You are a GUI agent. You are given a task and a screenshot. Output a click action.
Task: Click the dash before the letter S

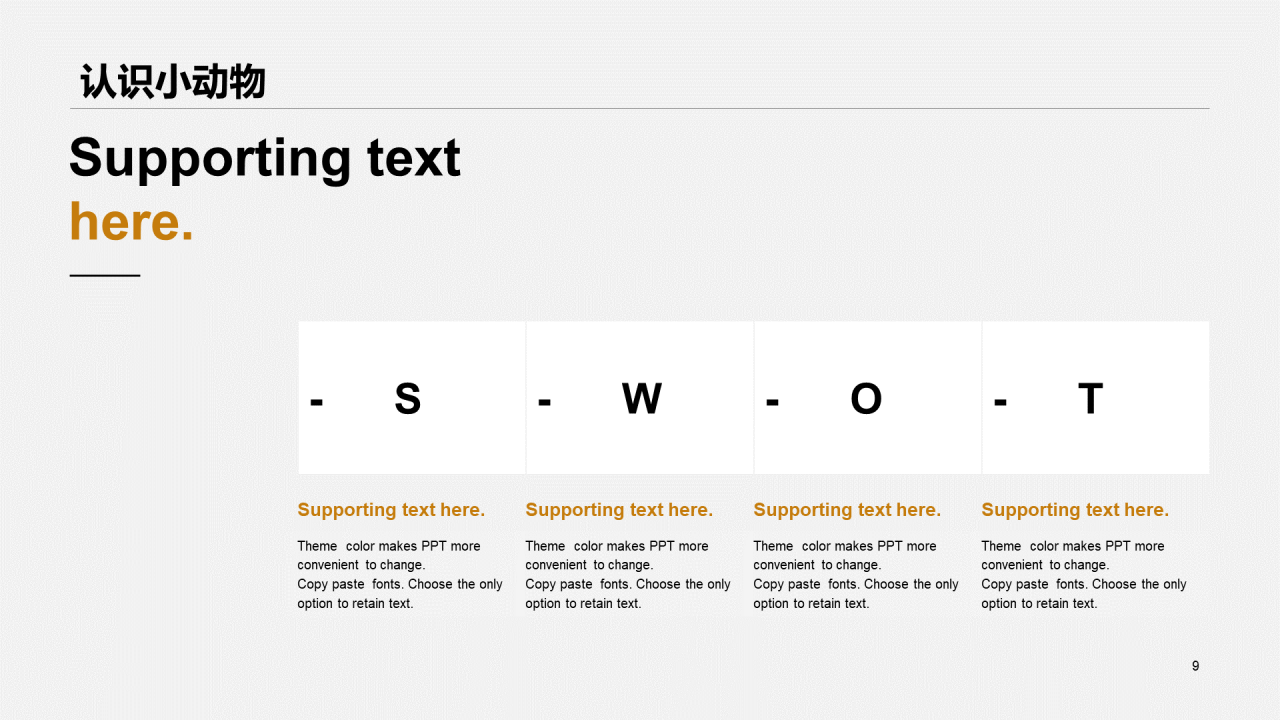(317, 402)
